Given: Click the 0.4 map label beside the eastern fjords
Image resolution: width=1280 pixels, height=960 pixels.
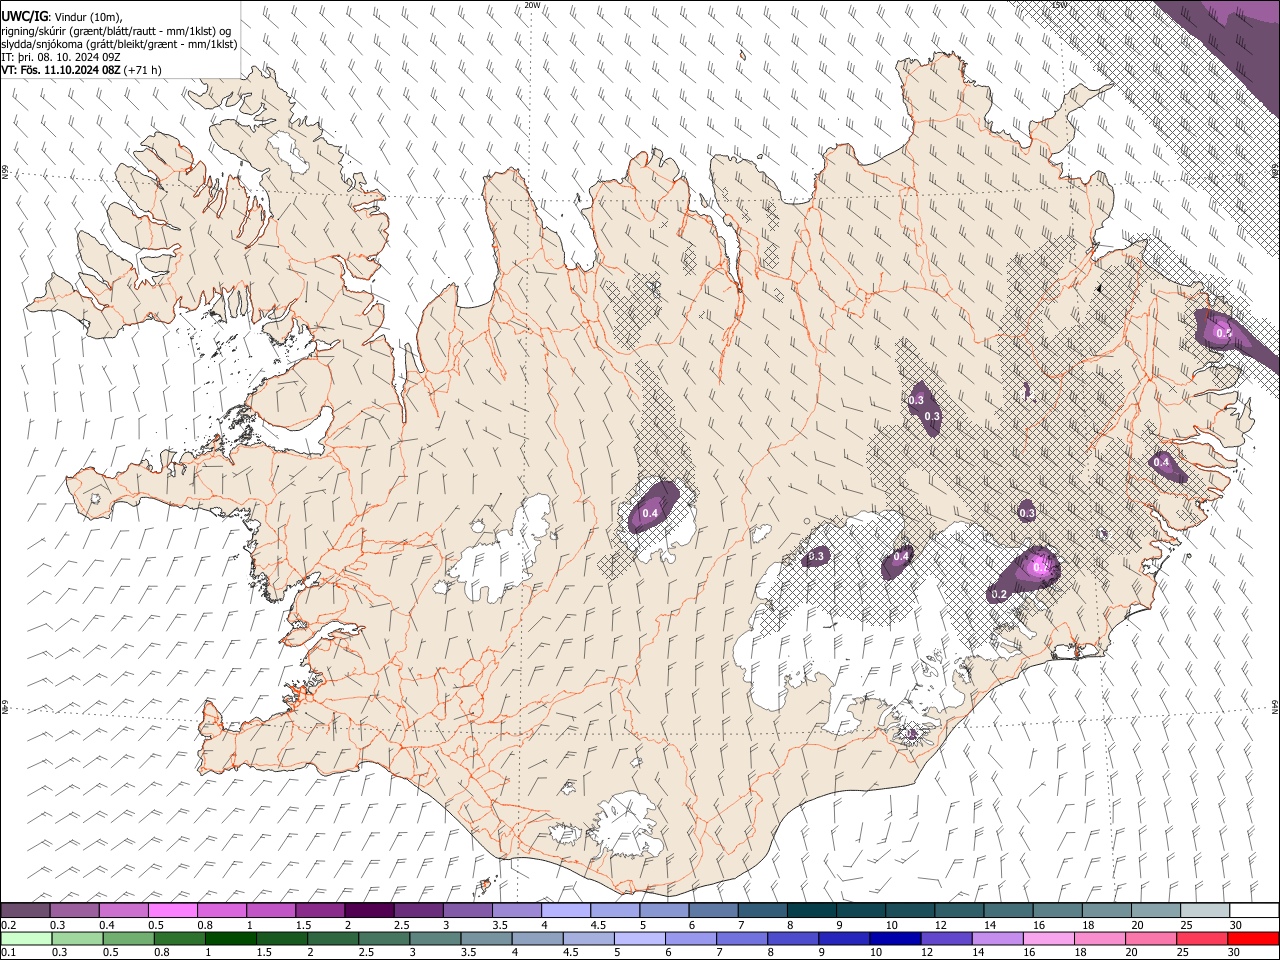Looking at the screenshot, I should pyautogui.click(x=1161, y=462).
